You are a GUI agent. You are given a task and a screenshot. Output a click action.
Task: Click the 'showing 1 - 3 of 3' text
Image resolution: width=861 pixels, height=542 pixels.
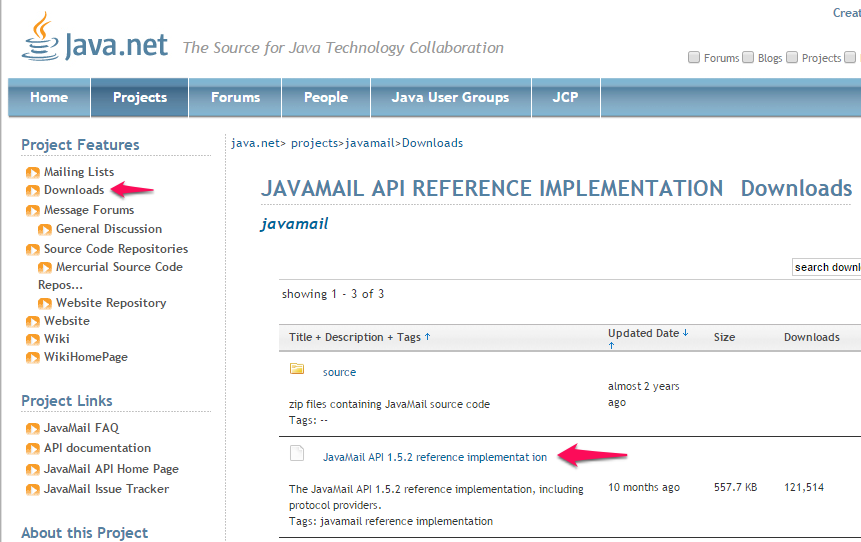pos(333,294)
